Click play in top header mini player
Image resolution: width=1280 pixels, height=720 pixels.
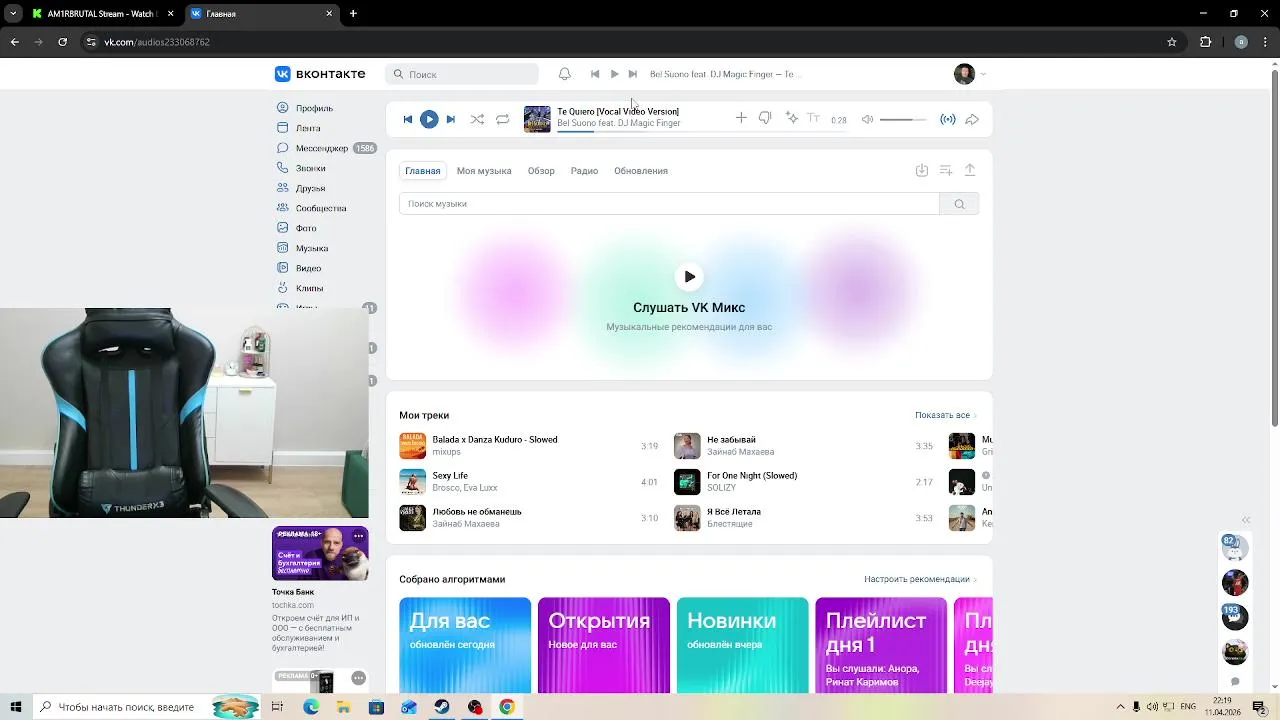pyautogui.click(x=614, y=74)
